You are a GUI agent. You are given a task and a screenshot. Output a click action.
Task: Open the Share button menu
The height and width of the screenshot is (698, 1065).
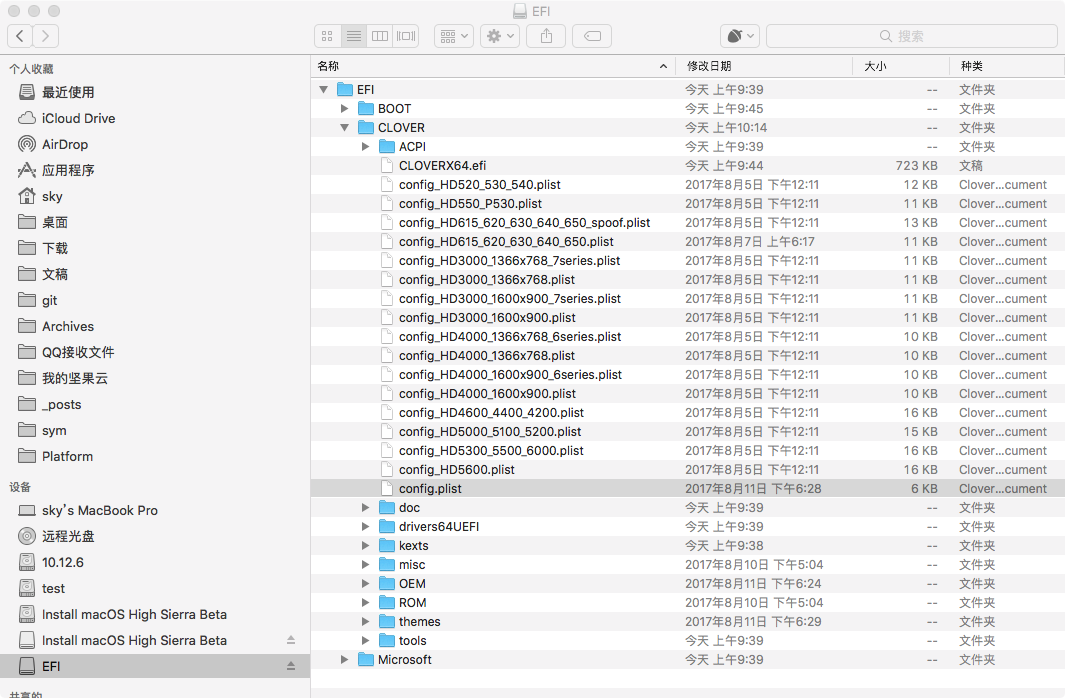(x=547, y=36)
